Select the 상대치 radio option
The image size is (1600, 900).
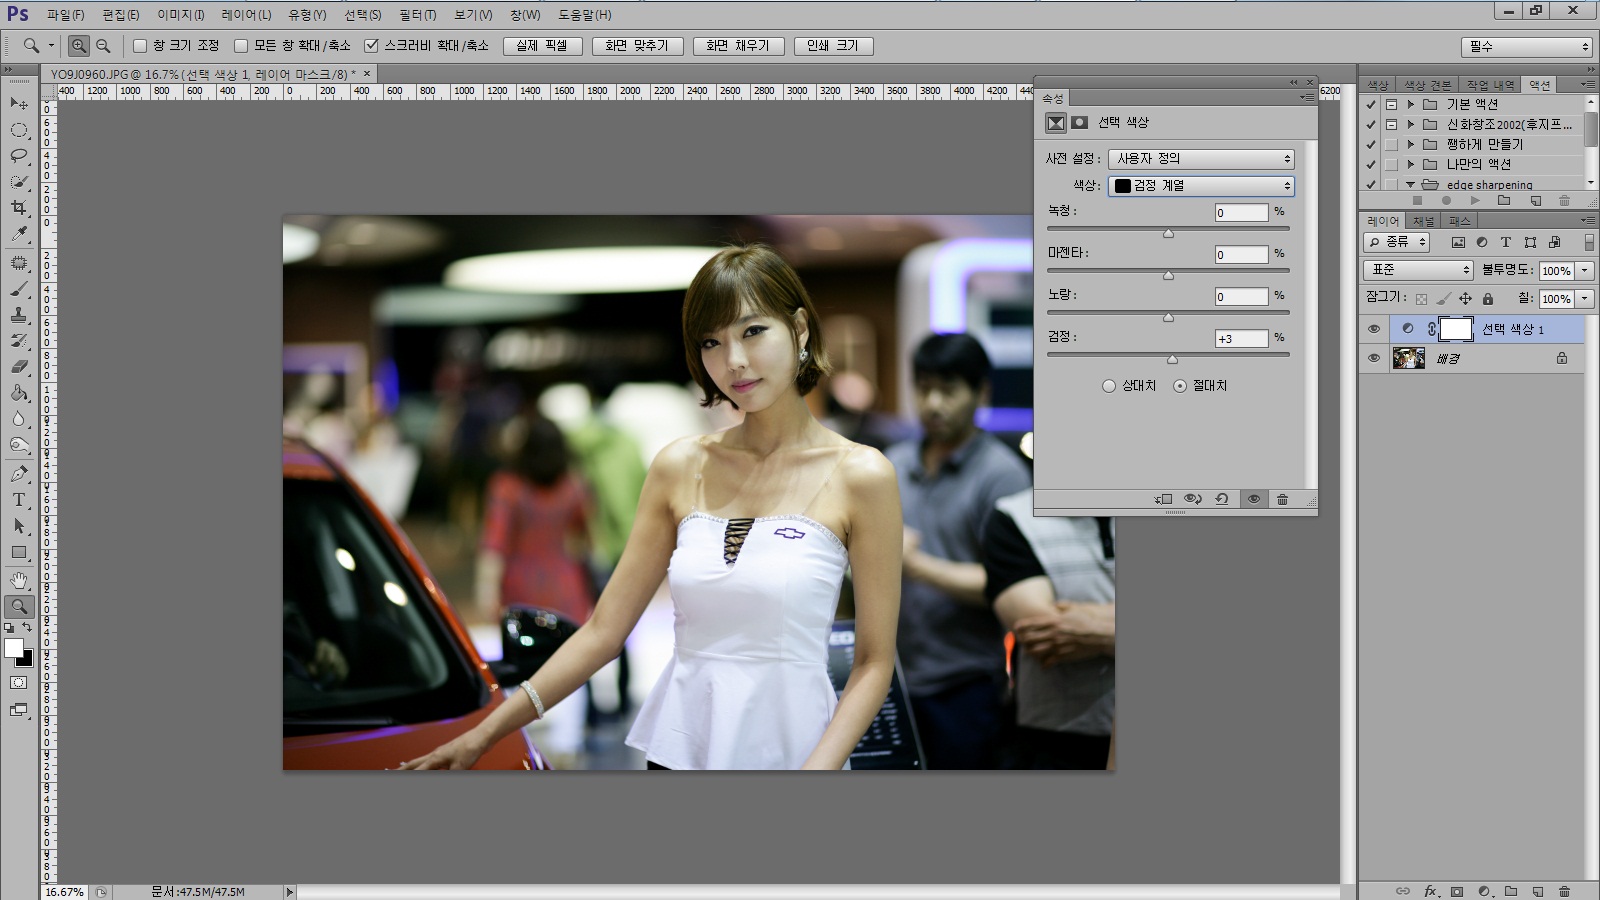[1109, 386]
